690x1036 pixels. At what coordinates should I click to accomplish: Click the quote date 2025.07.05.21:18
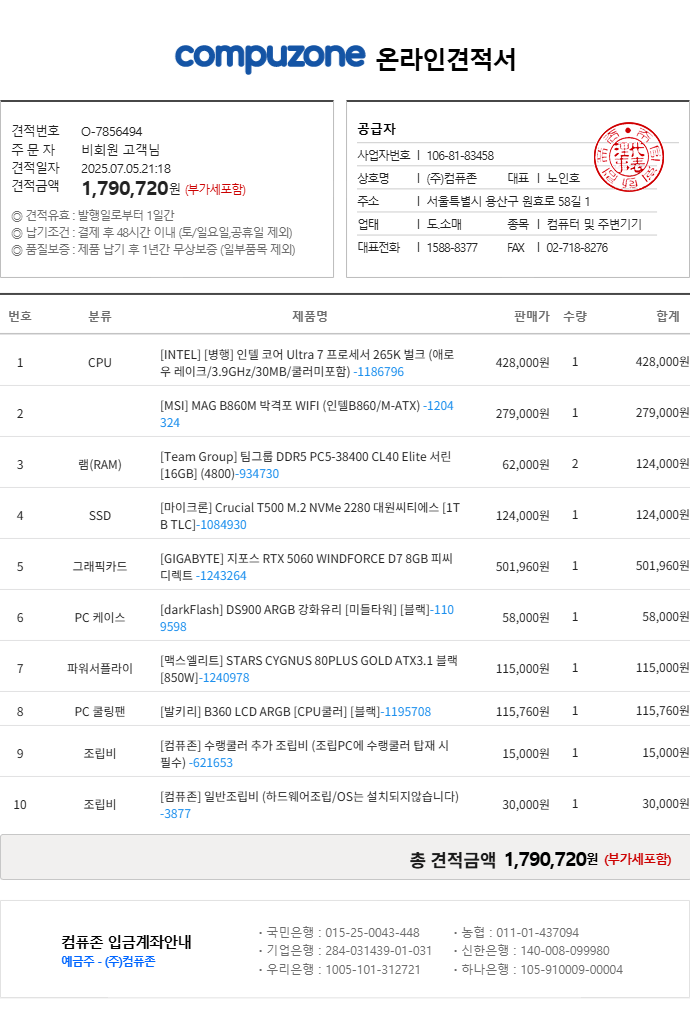point(126,168)
